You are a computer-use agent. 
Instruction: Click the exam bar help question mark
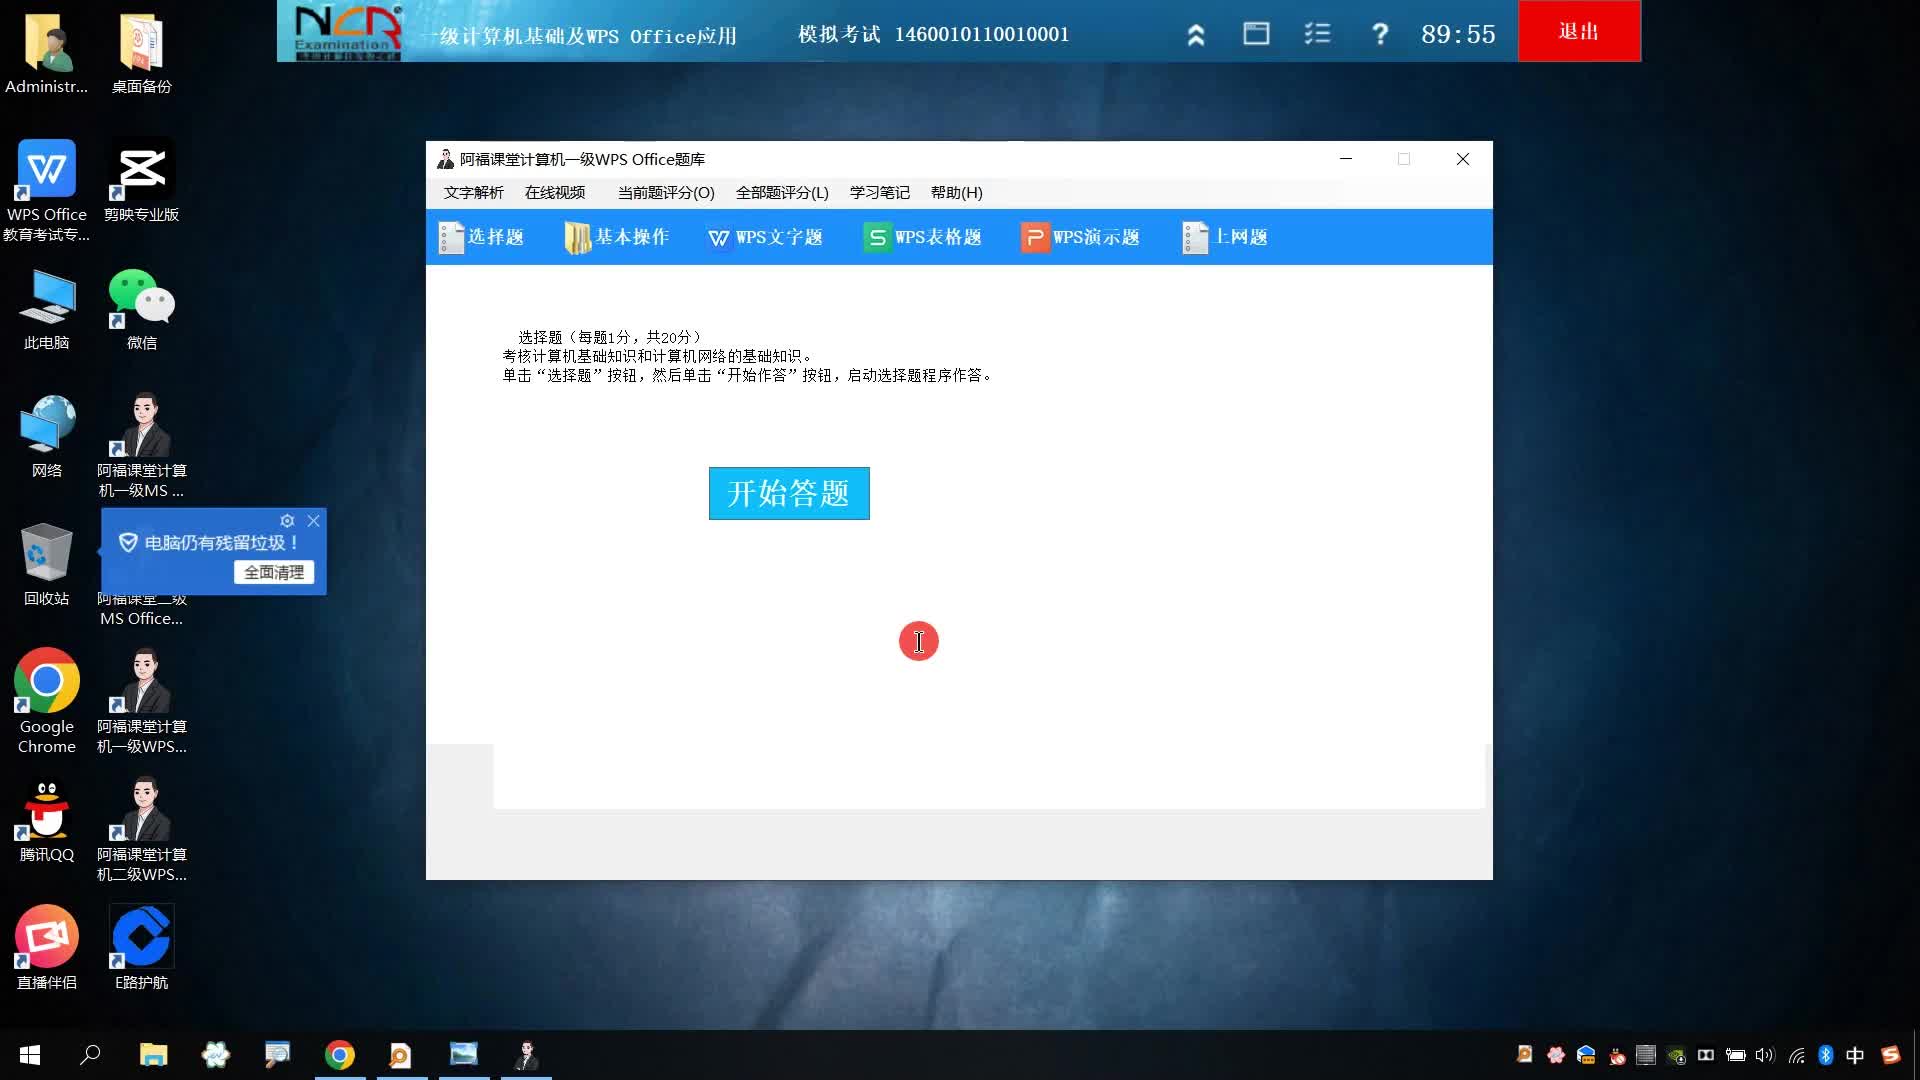(1380, 34)
